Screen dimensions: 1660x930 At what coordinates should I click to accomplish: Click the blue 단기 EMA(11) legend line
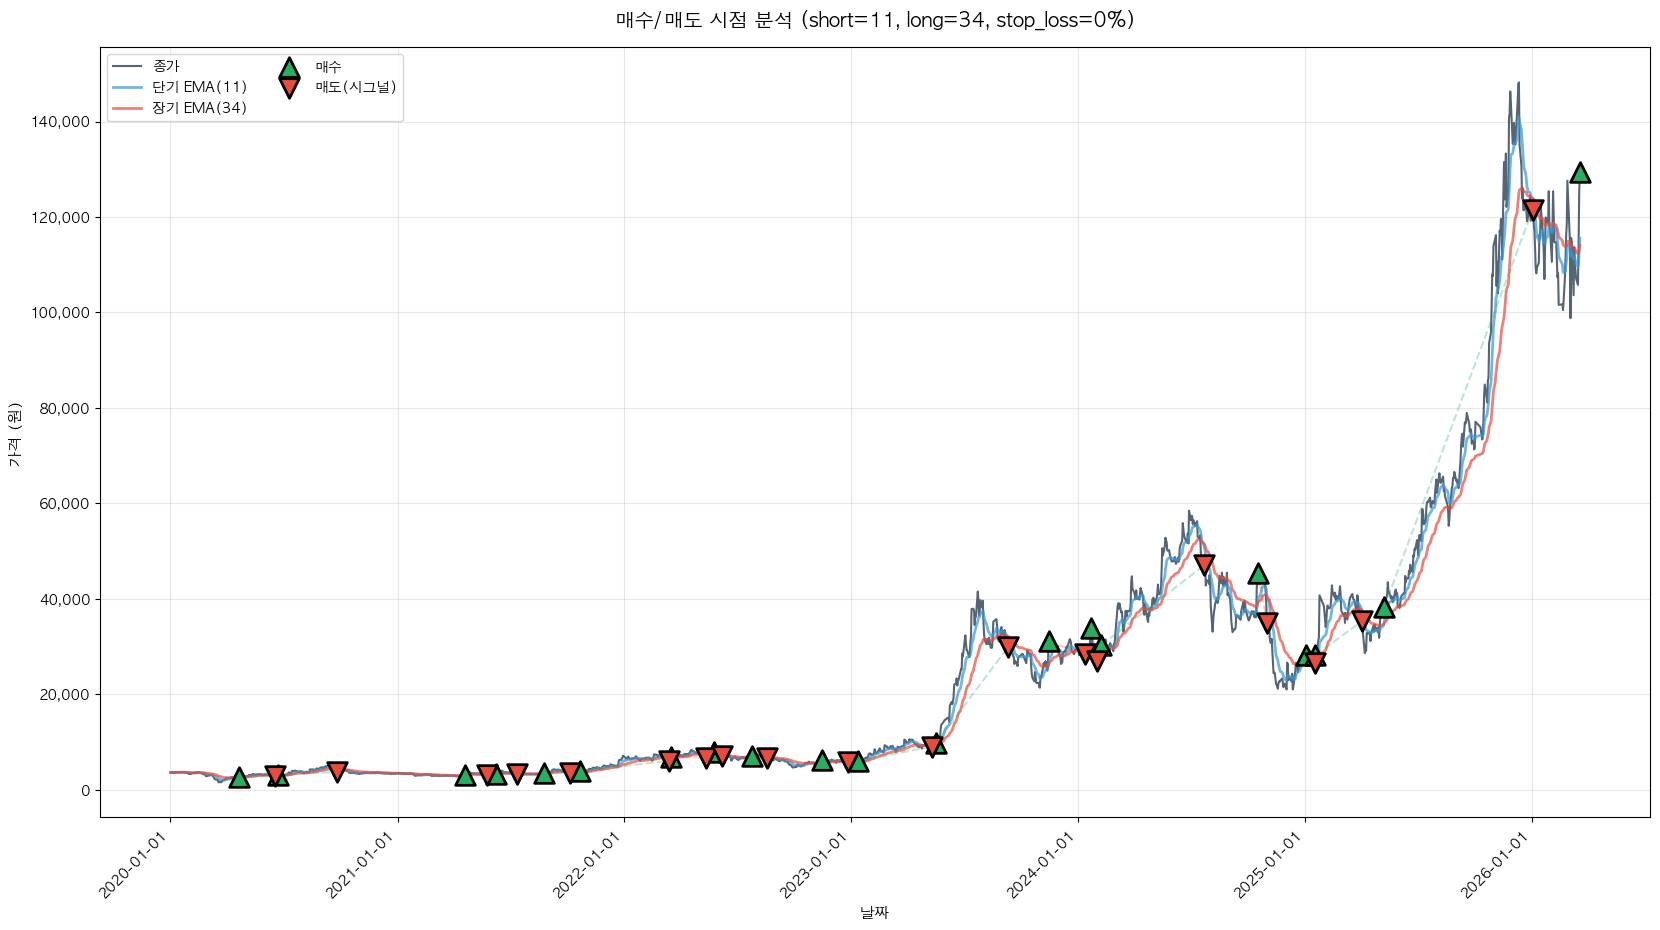pos(127,87)
